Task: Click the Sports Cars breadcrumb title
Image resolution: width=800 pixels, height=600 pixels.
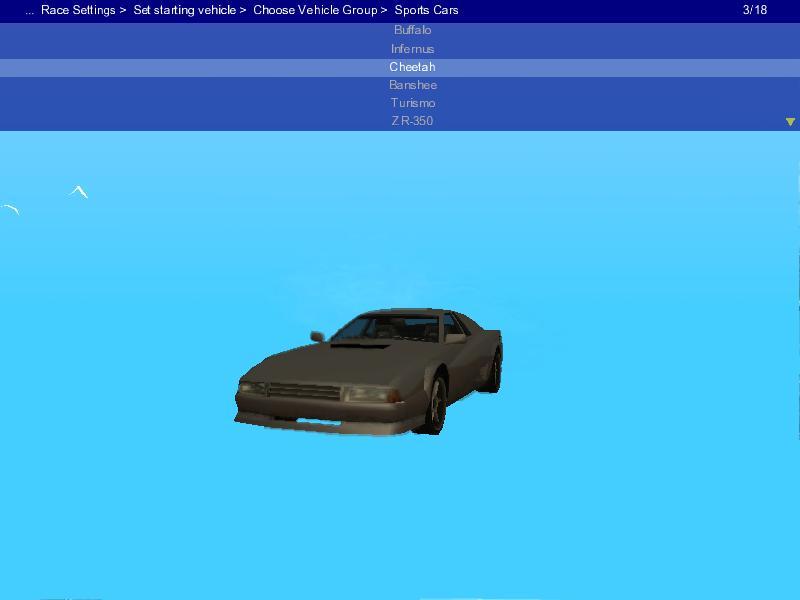Action: [x=426, y=10]
